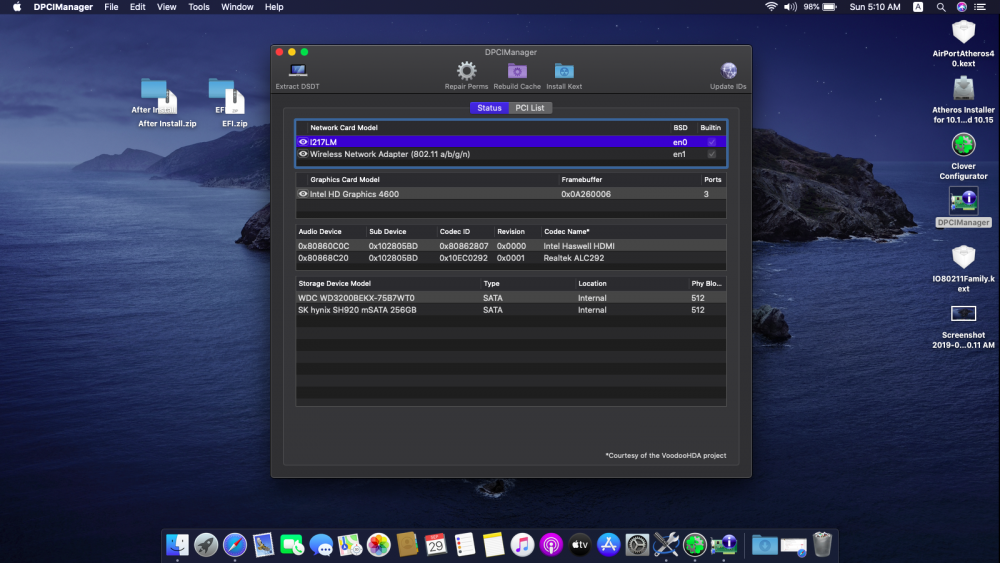
Task: Select the SK hynix SH920 mSATA 256GB row
Action: pos(511,310)
